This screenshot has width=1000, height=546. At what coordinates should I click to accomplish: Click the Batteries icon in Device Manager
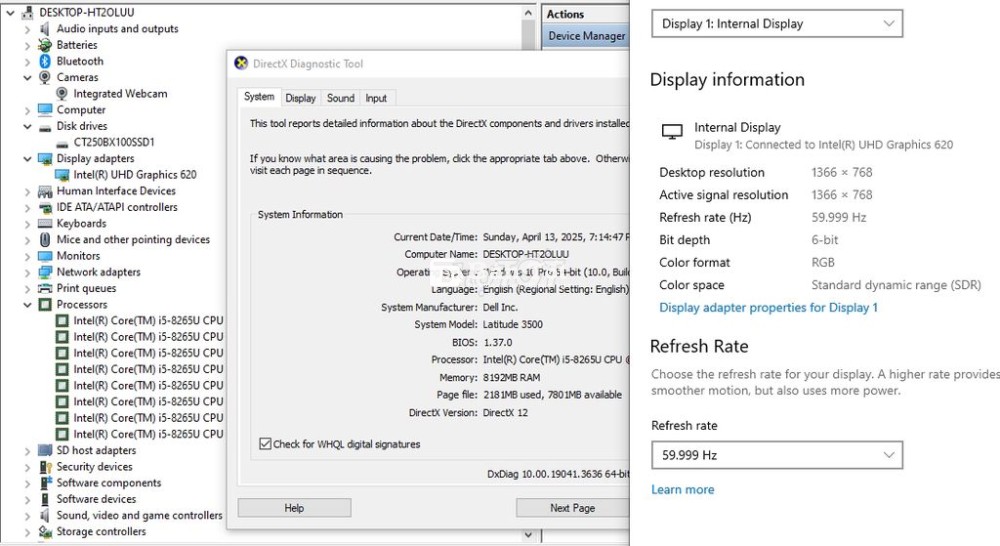pos(45,45)
